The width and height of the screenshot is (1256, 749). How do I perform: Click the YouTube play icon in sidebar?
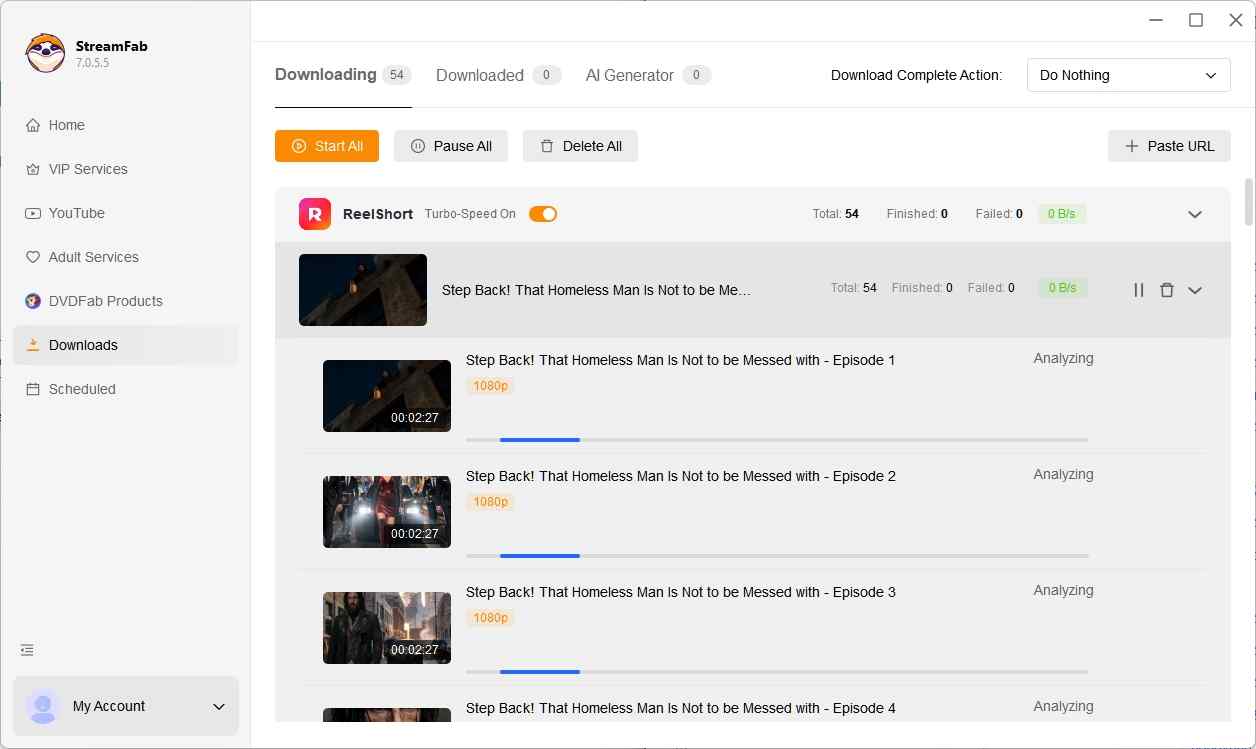tap(33, 213)
